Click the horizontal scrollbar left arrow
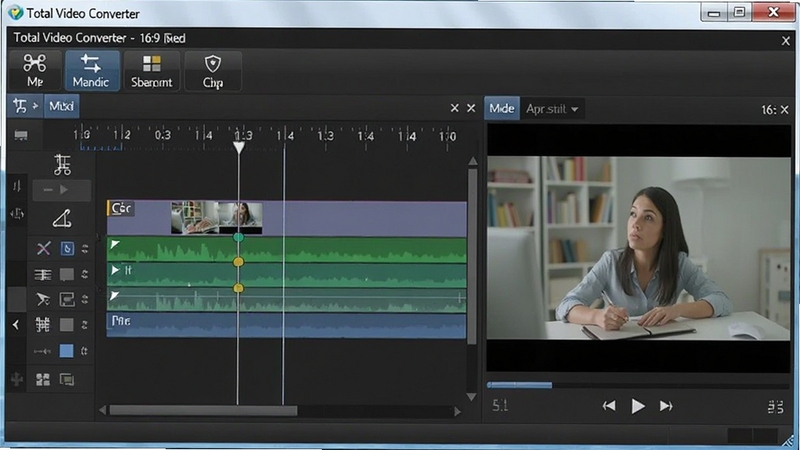The image size is (800, 450). pyautogui.click(x=103, y=410)
